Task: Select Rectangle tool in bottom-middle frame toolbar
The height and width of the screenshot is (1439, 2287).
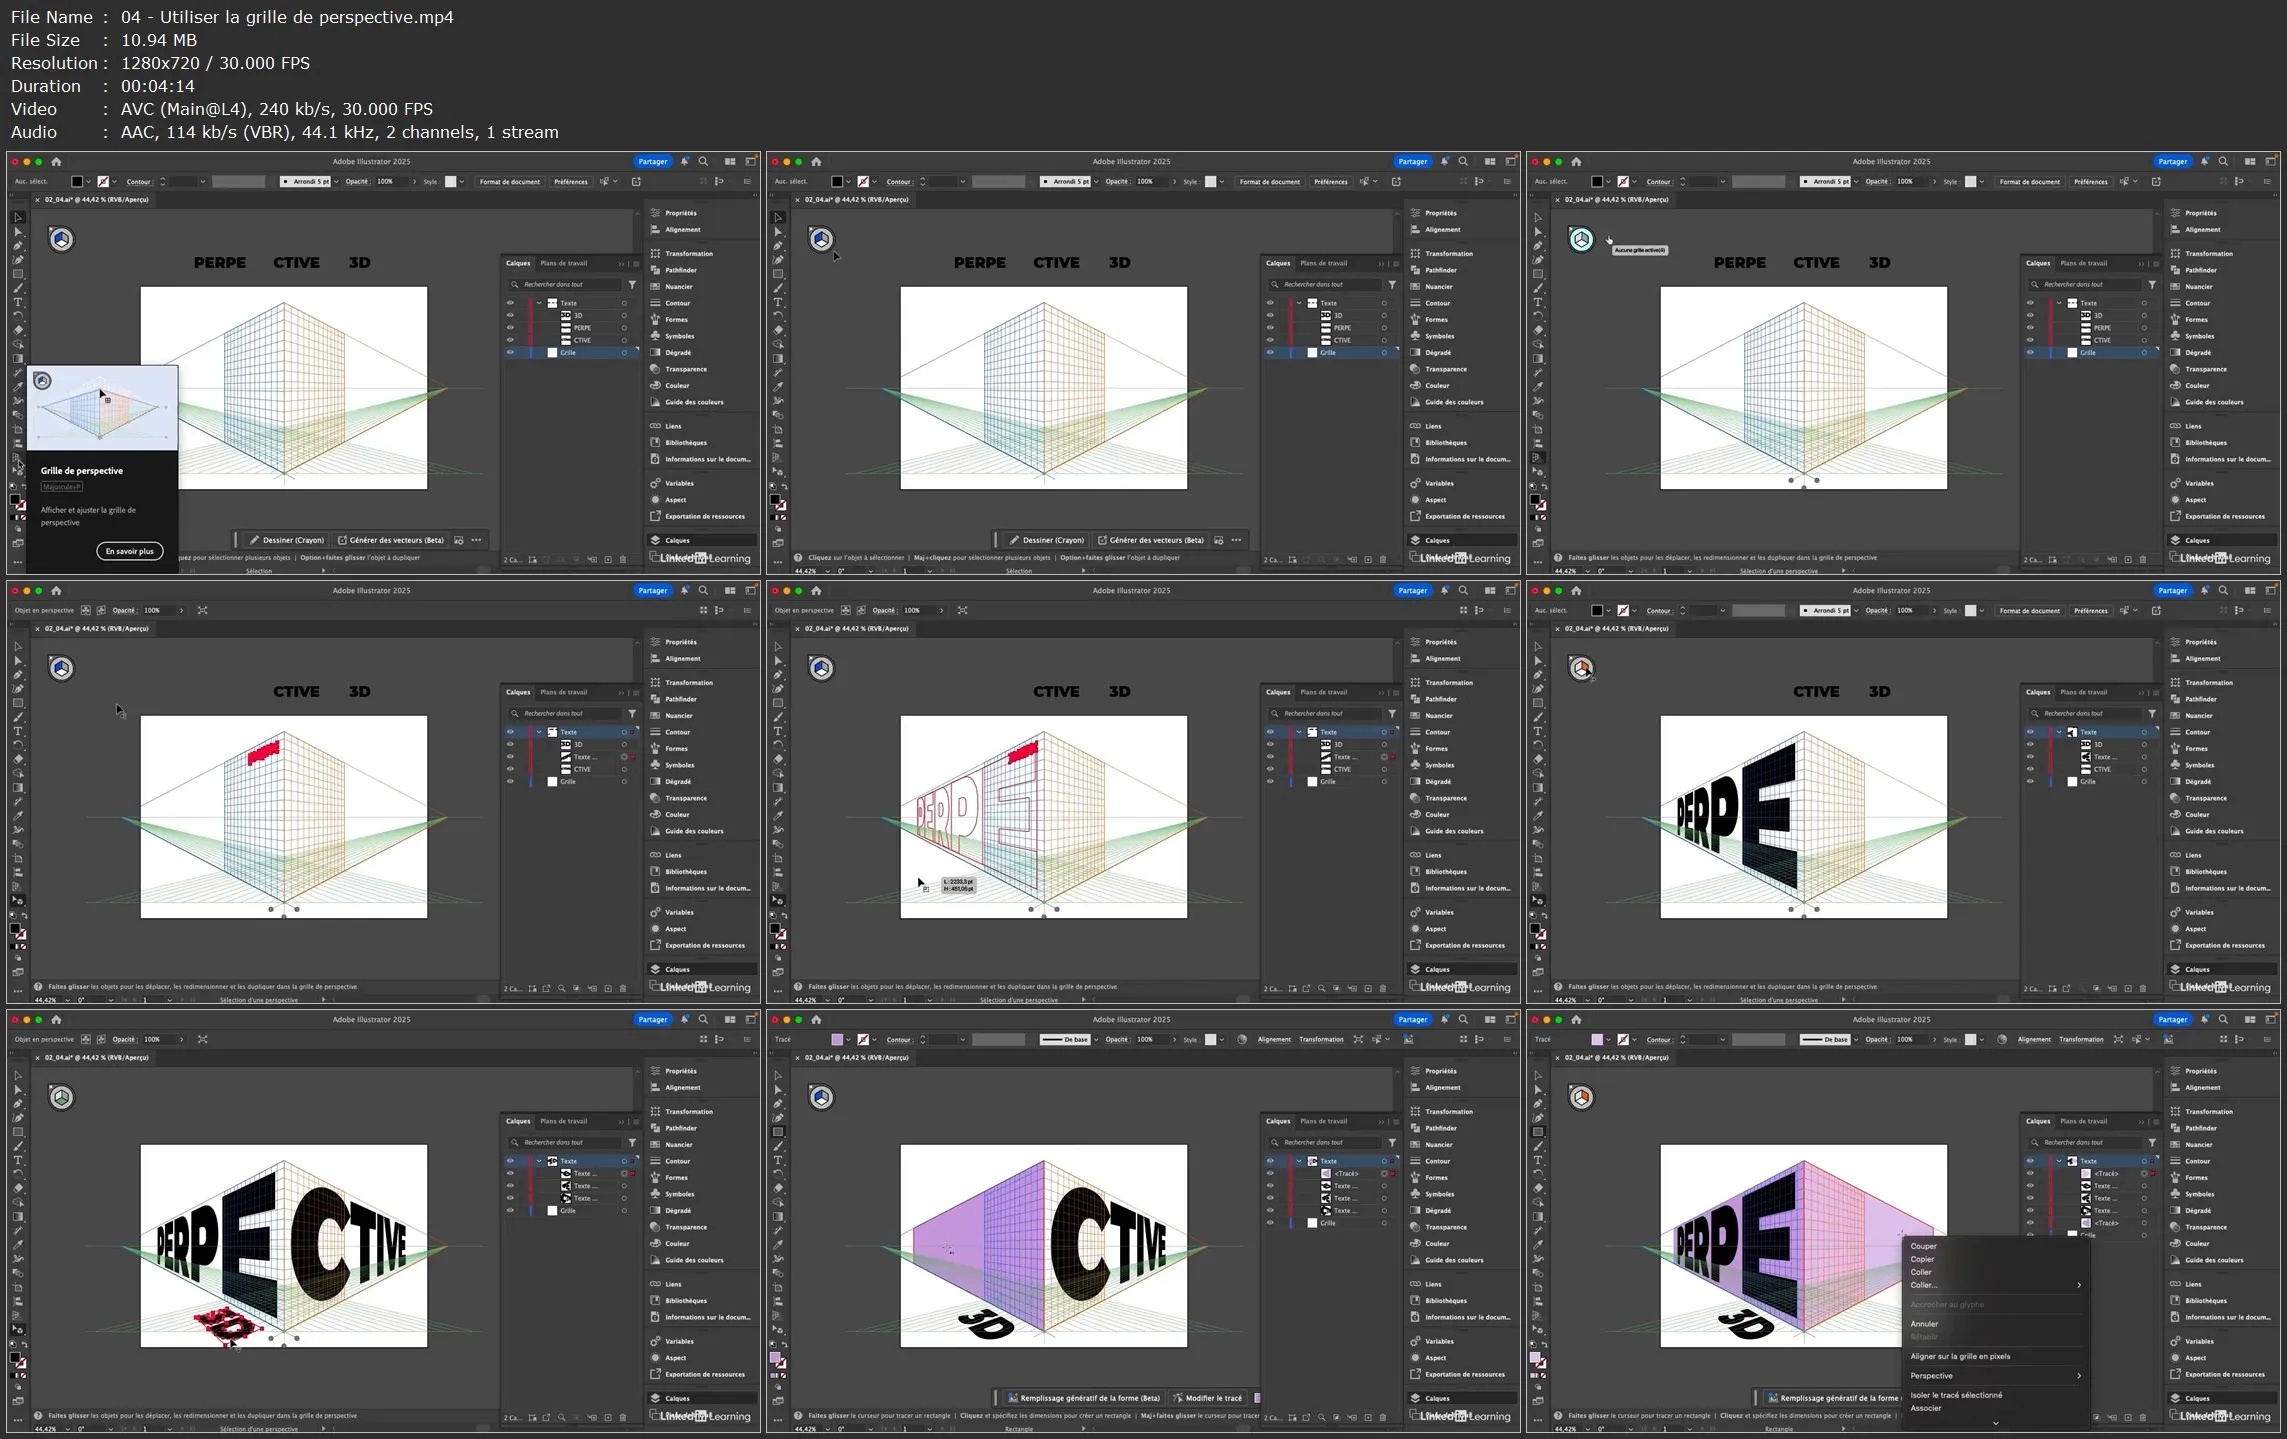Action: [778, 1132]
